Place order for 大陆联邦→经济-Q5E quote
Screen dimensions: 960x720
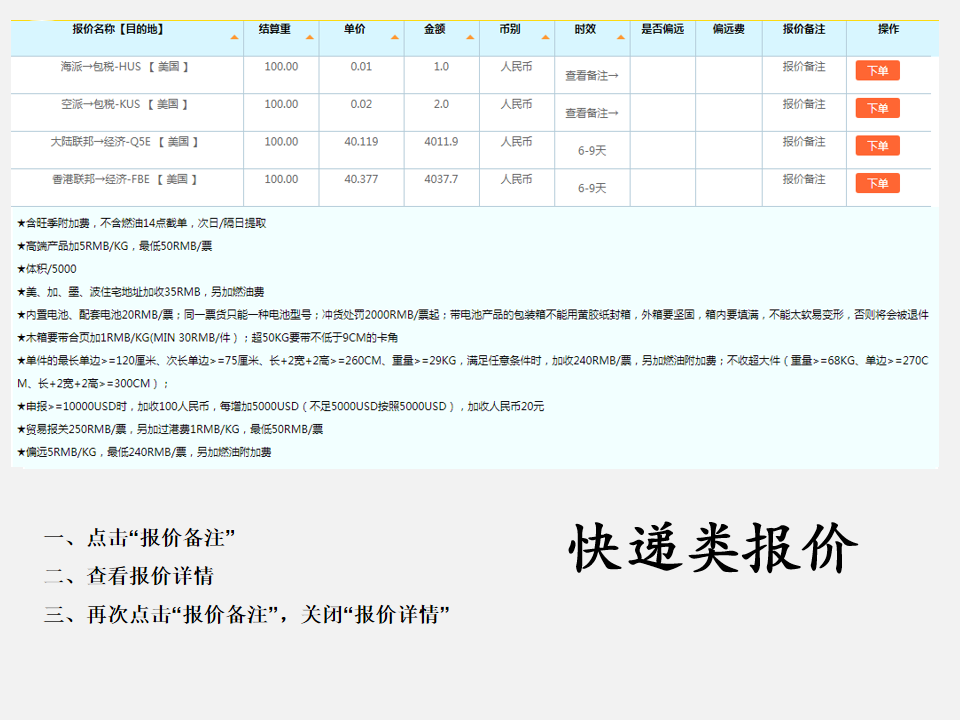(x=877, y=146)
